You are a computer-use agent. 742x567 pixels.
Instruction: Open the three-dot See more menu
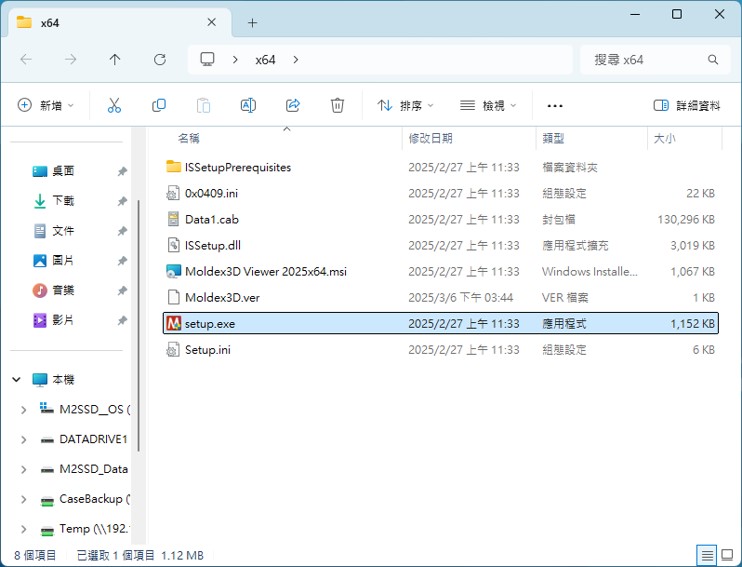point(555,106)
